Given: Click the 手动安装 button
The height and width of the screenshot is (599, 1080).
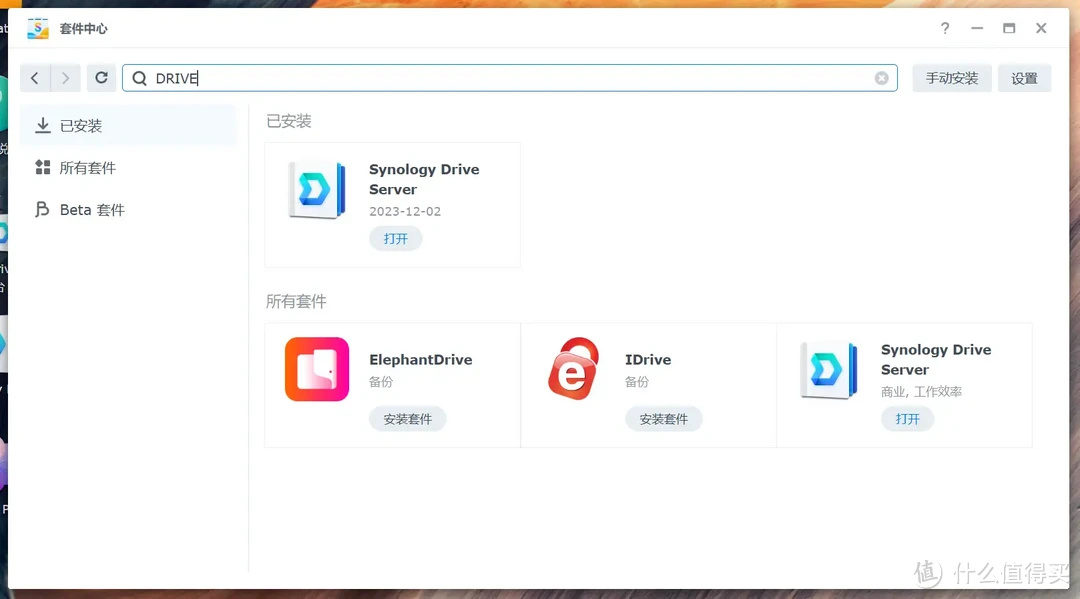Looking at the screenshot, I should tap(951, 77).
